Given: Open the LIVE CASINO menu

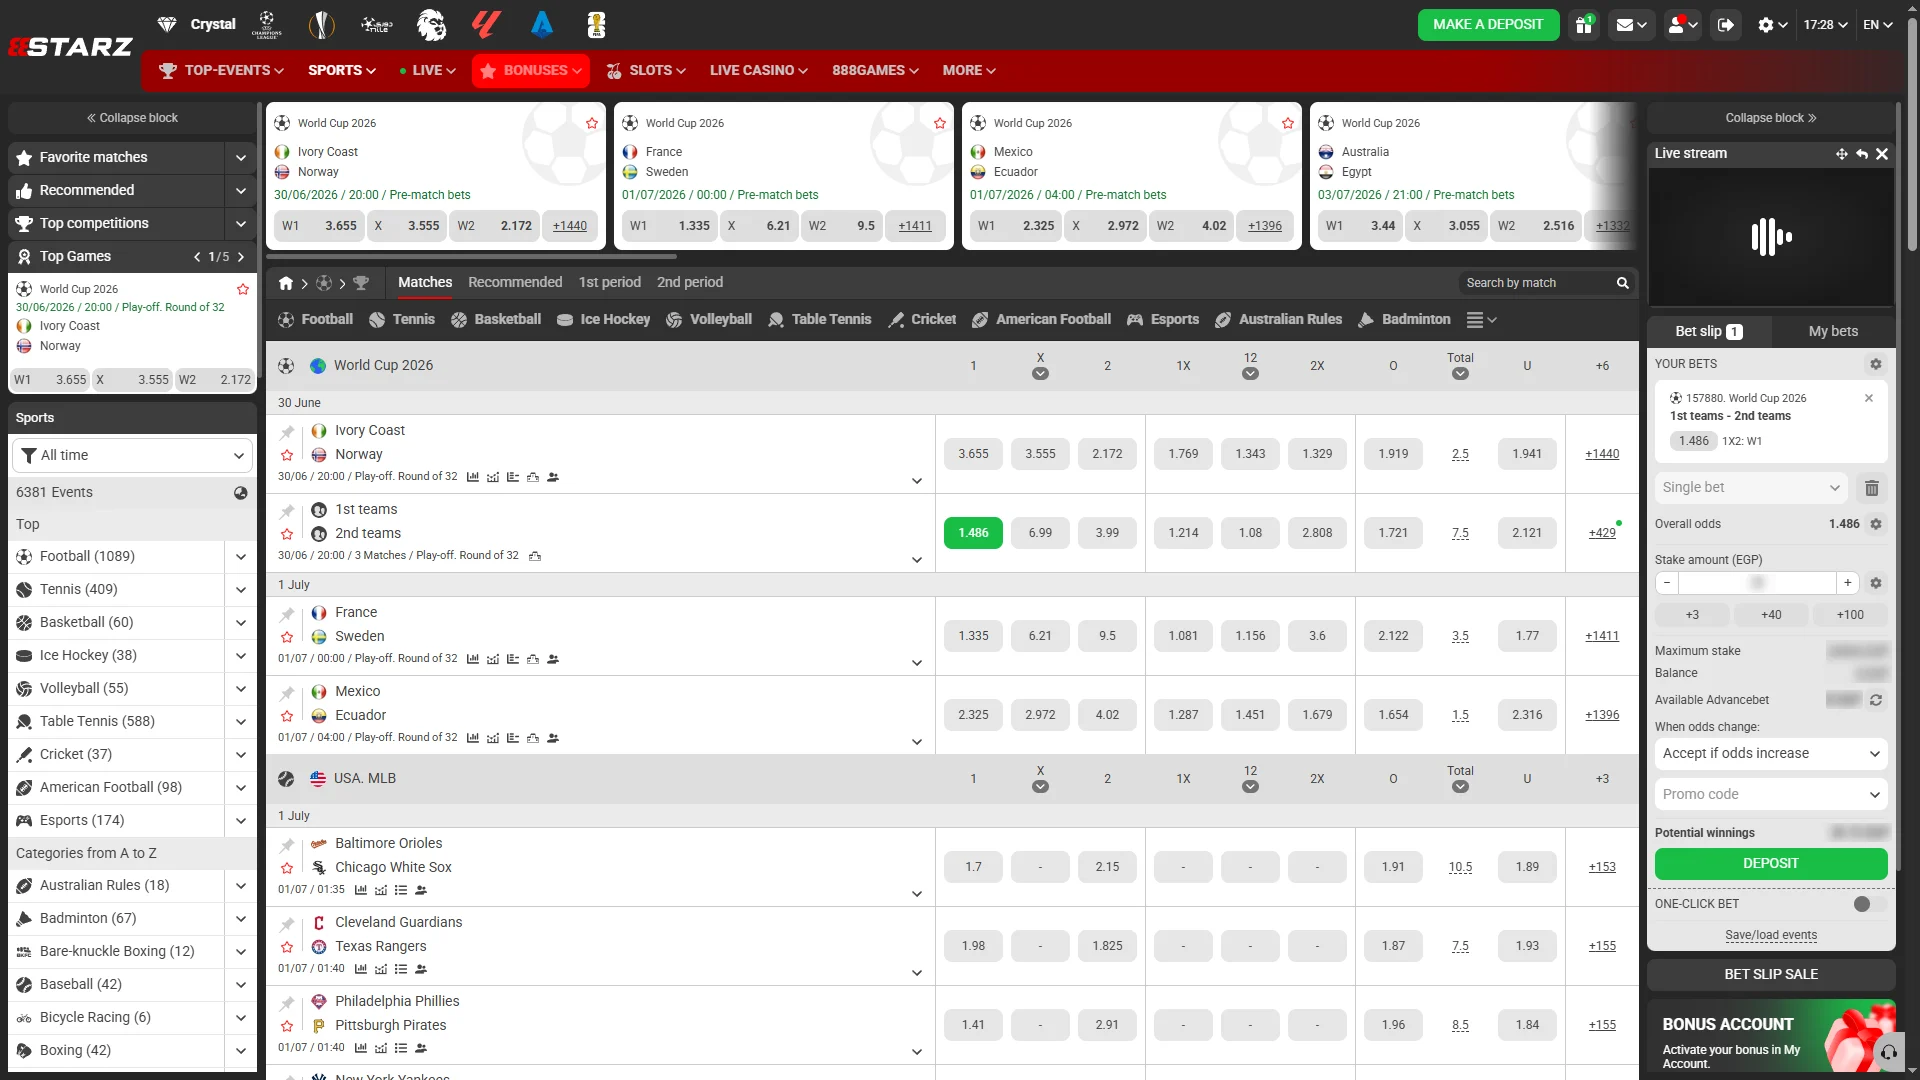Looking at the screenshot, I should (x=758, y=71).
